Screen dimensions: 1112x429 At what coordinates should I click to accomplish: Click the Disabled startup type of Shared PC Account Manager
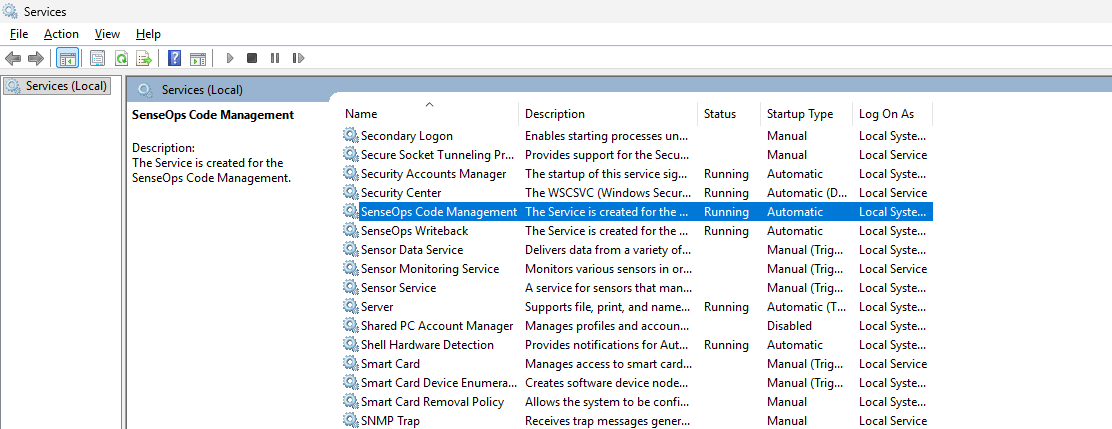click(789, 325)
